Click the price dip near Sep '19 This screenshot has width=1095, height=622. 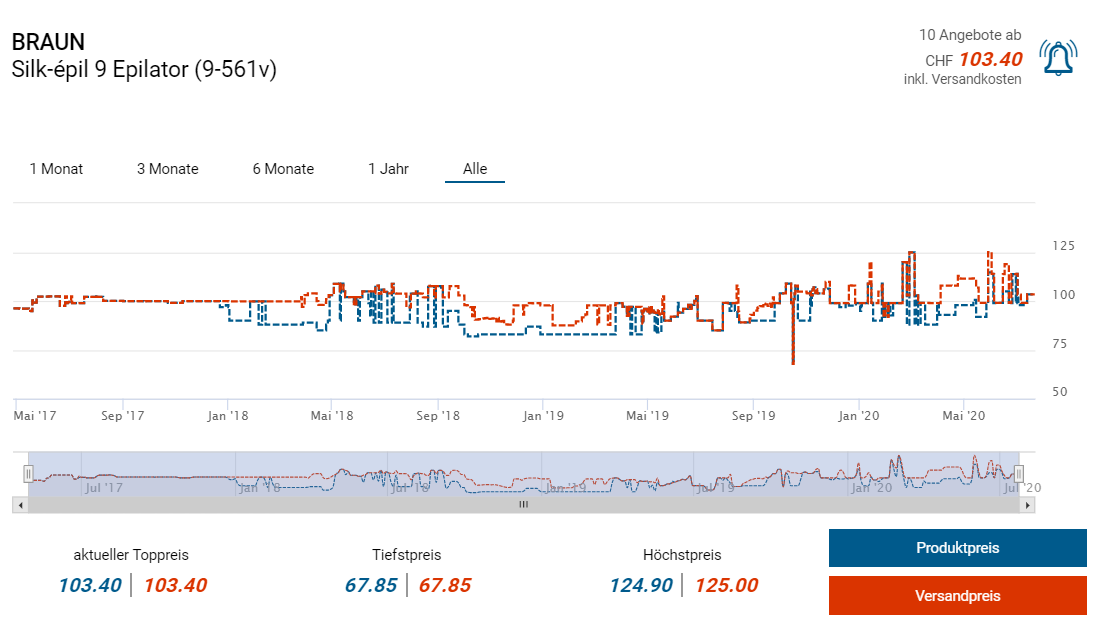793,360
